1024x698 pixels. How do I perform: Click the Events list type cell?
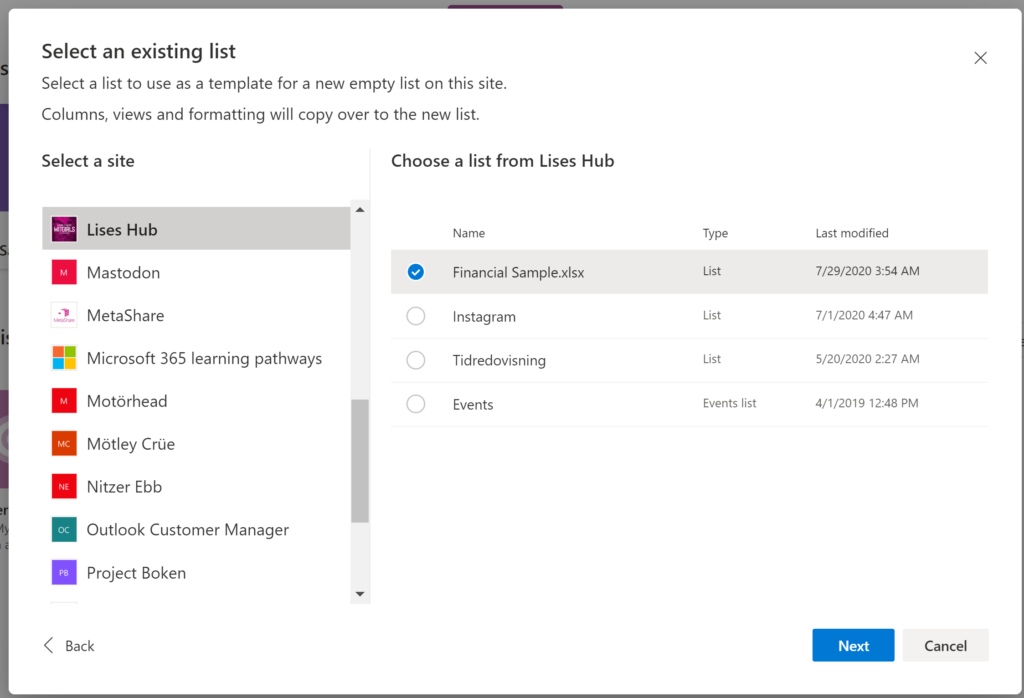click(x=729, y=403)
